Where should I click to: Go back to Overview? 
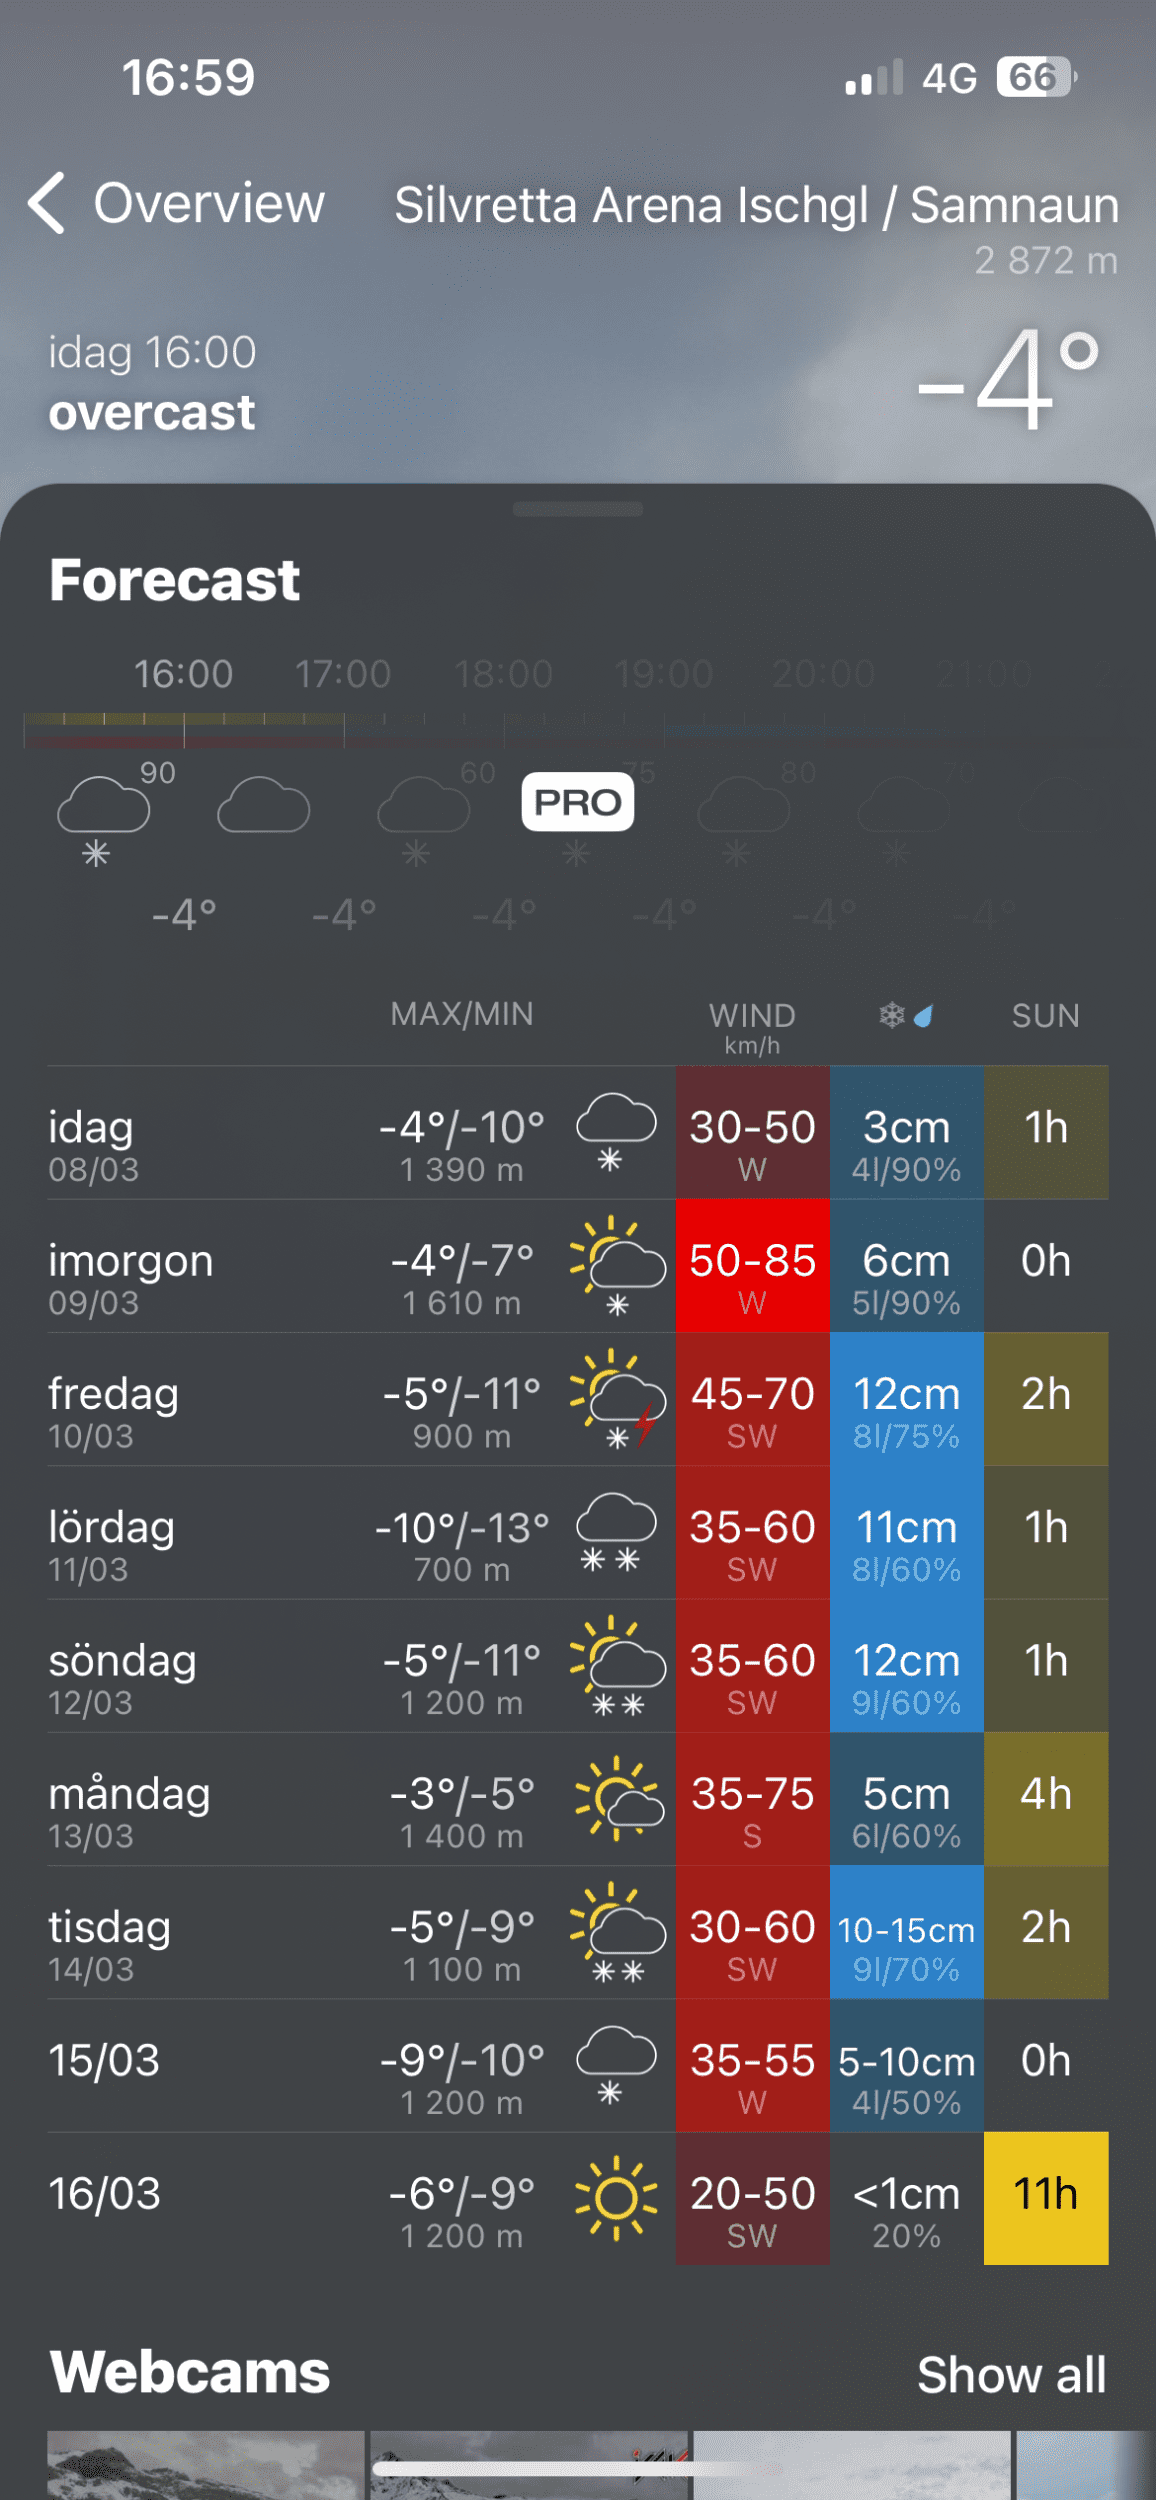(x=208, y=203)
